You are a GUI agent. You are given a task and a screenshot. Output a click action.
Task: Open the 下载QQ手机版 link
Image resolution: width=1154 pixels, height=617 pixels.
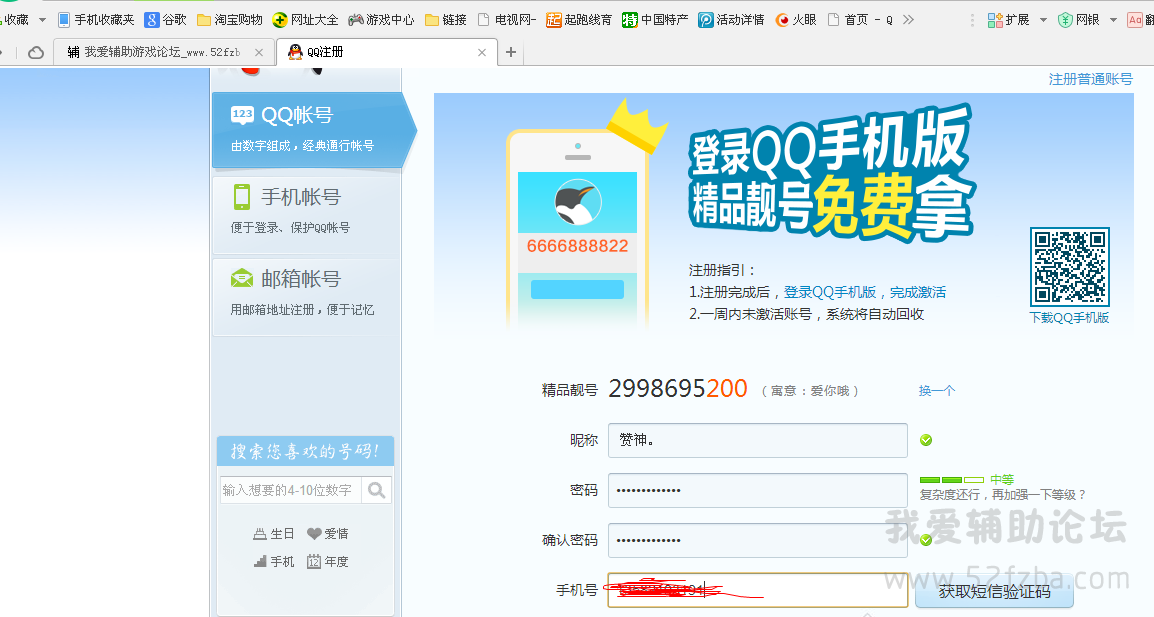coord(1069,317)
